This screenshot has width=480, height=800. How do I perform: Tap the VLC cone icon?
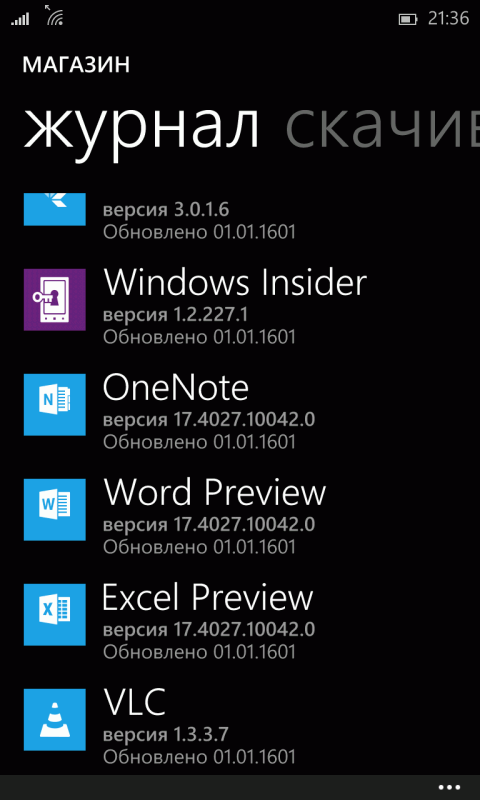pyautogui.click(x=55, y=720)
